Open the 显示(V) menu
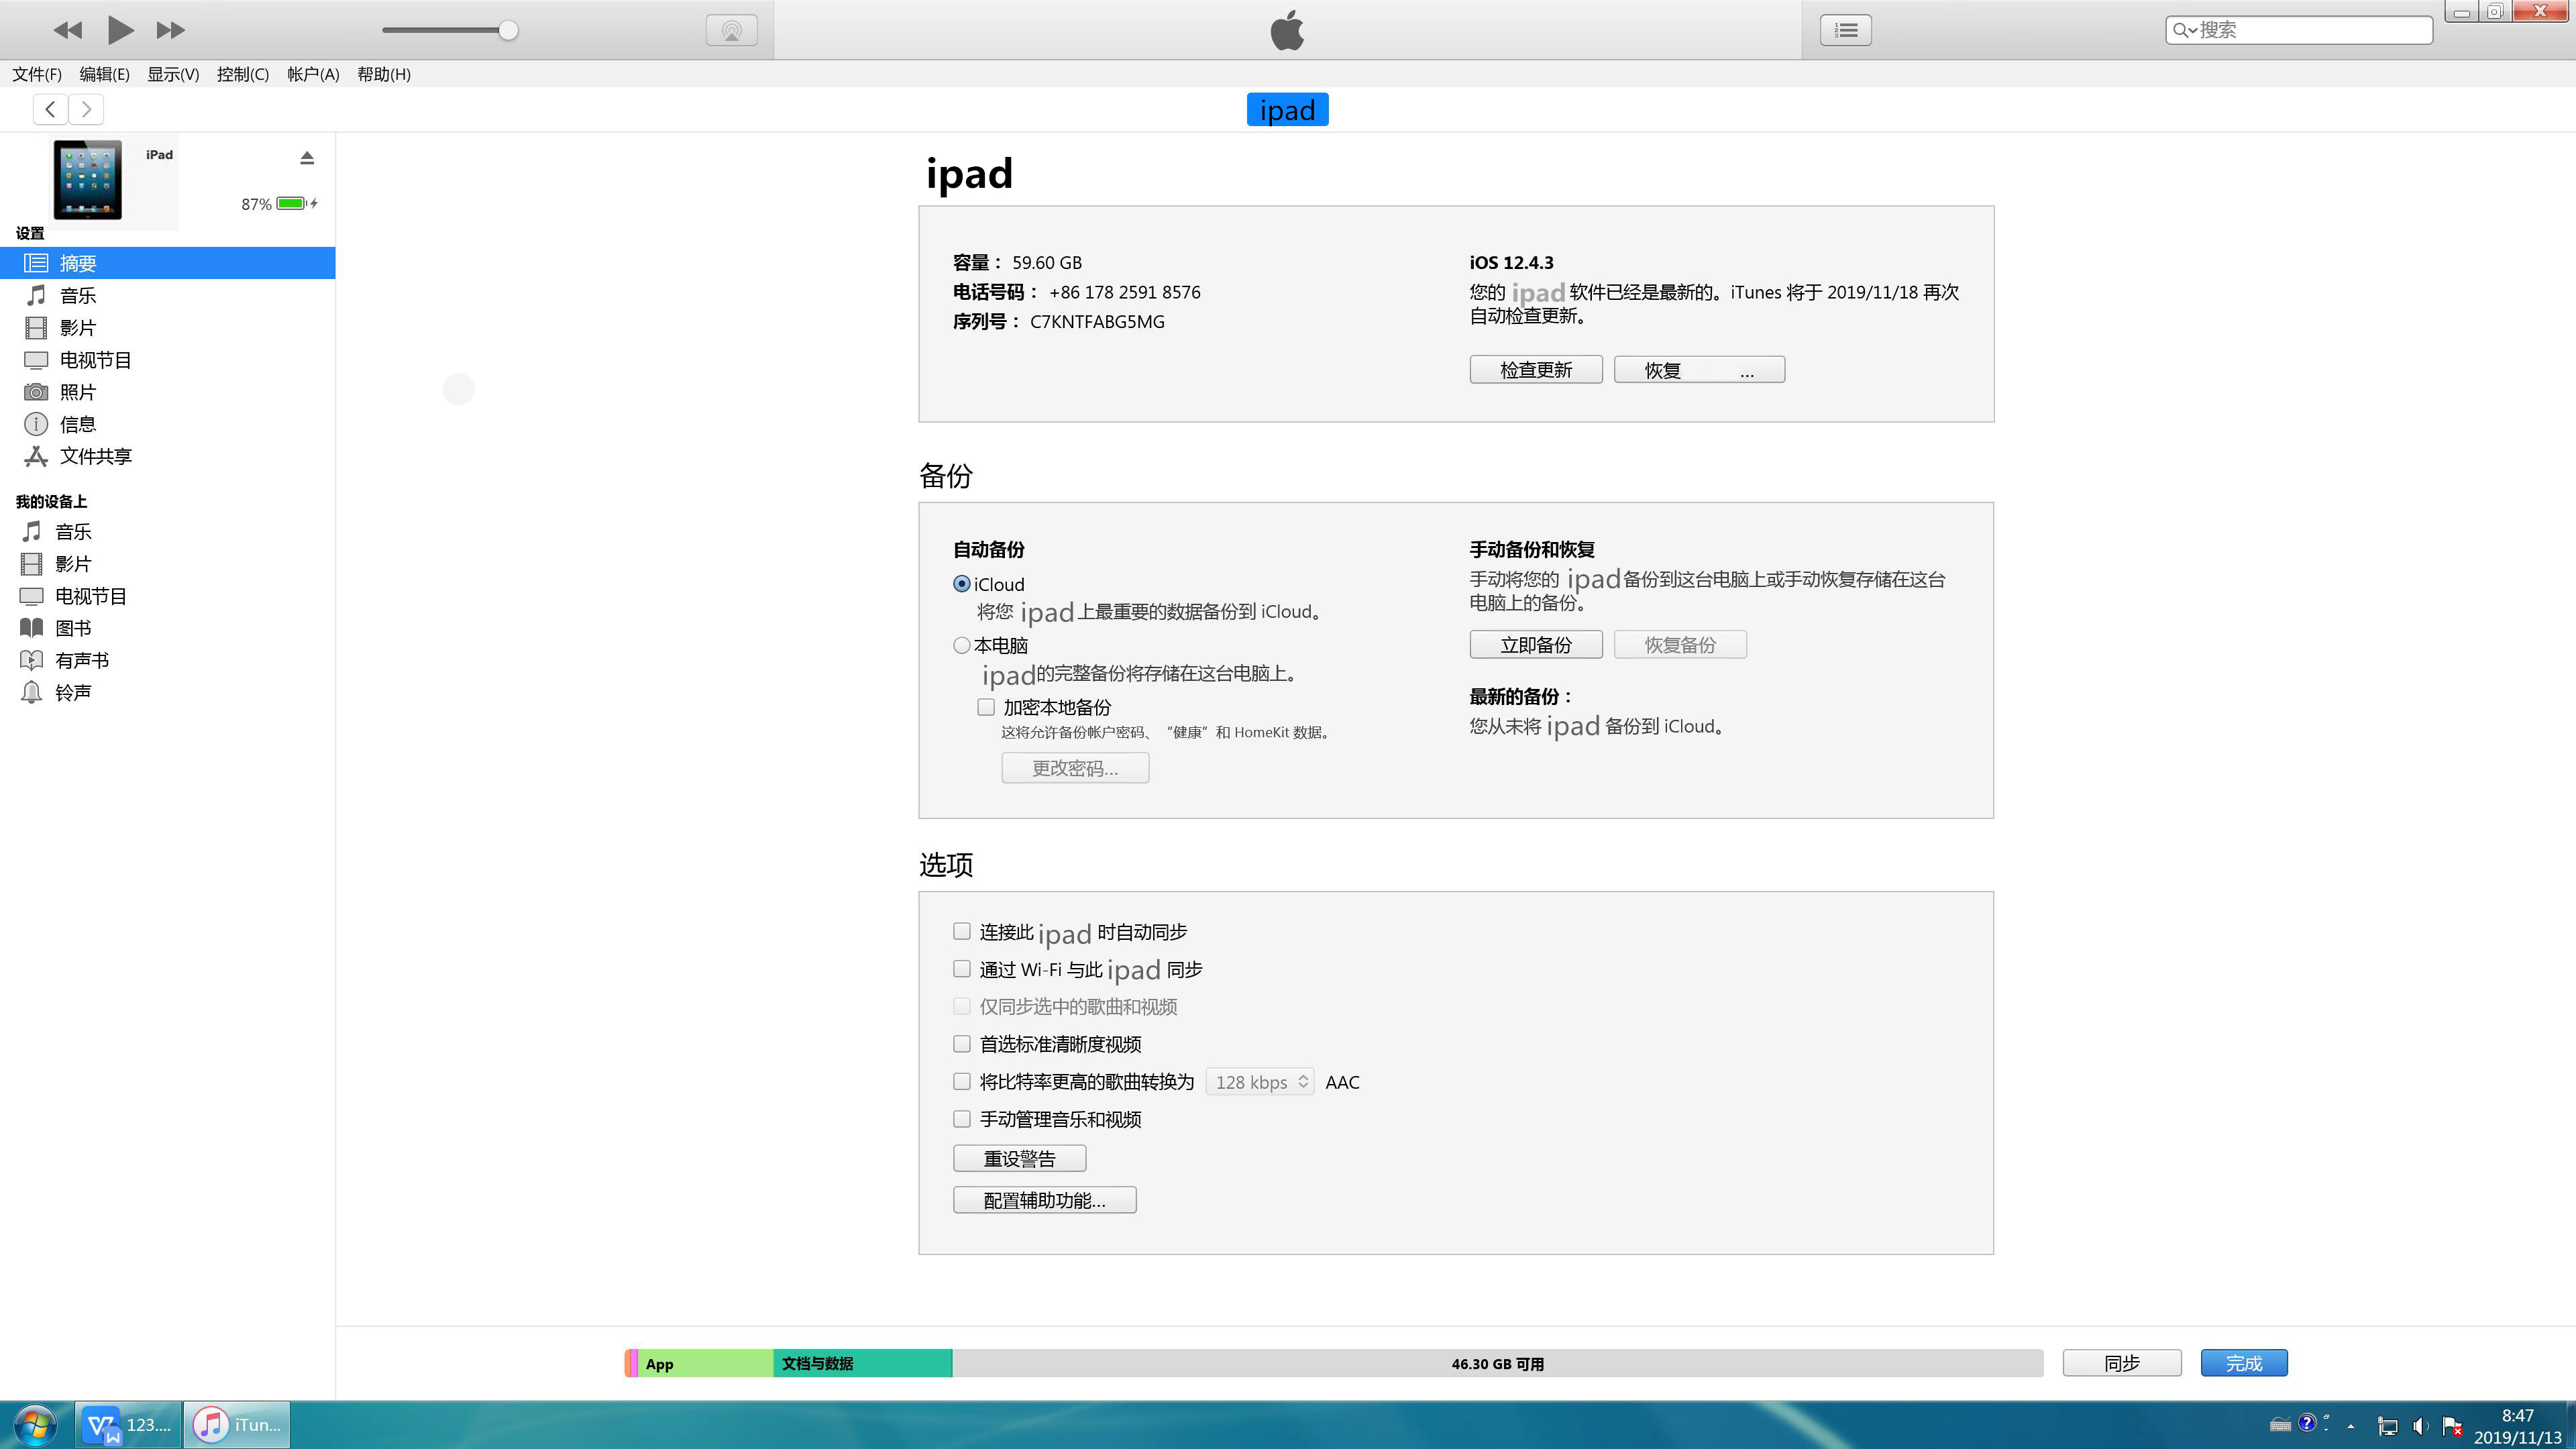 coord(173,74)
